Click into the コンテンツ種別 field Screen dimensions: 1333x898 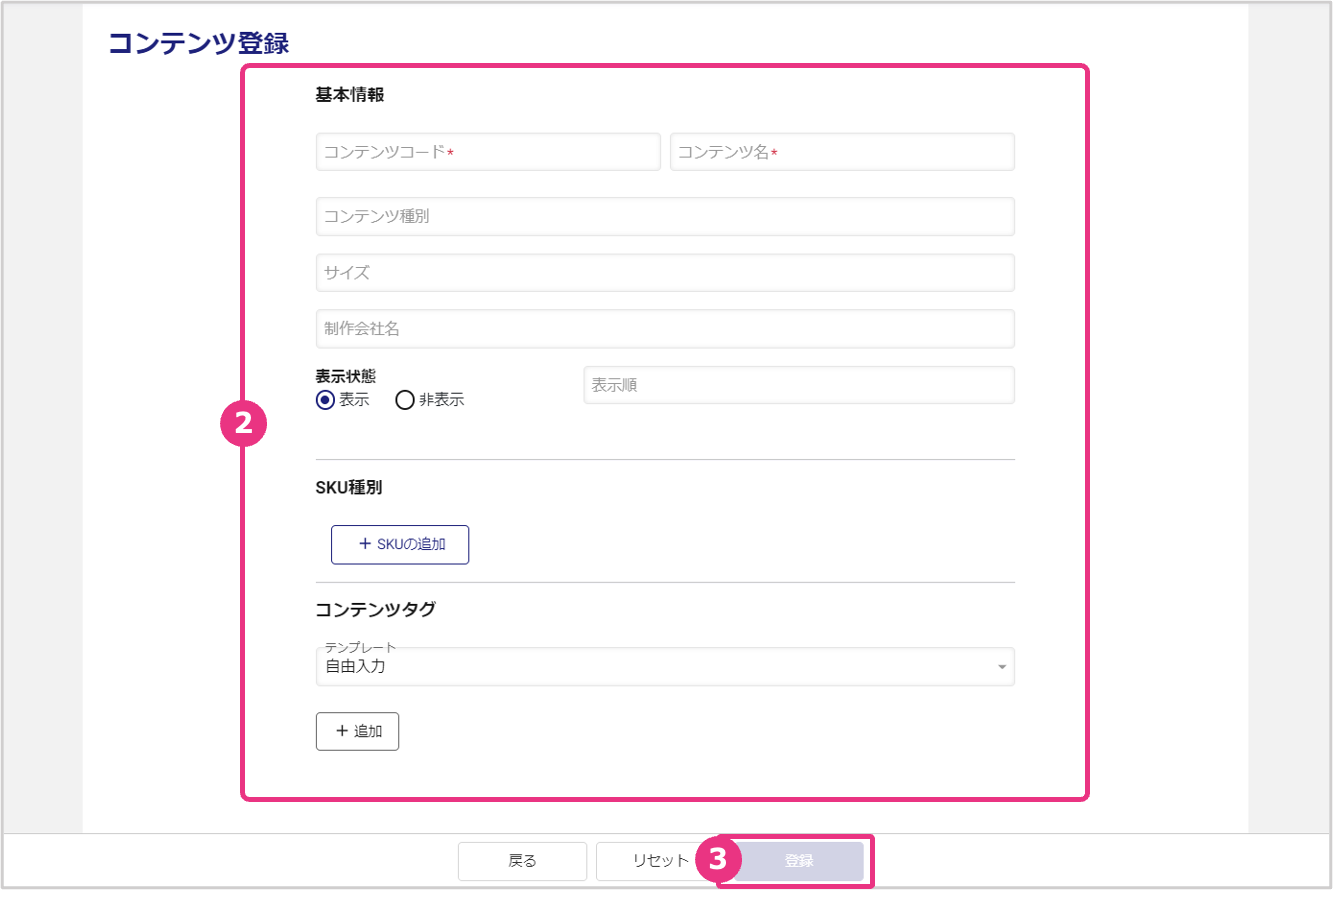(665, 216)
